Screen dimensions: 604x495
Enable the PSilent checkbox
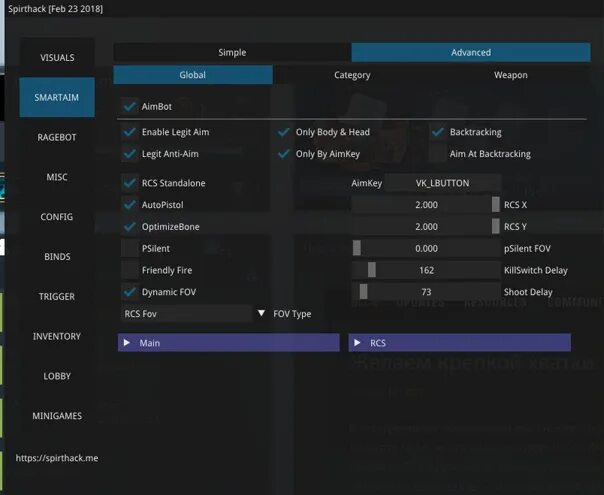click(130, 248)
